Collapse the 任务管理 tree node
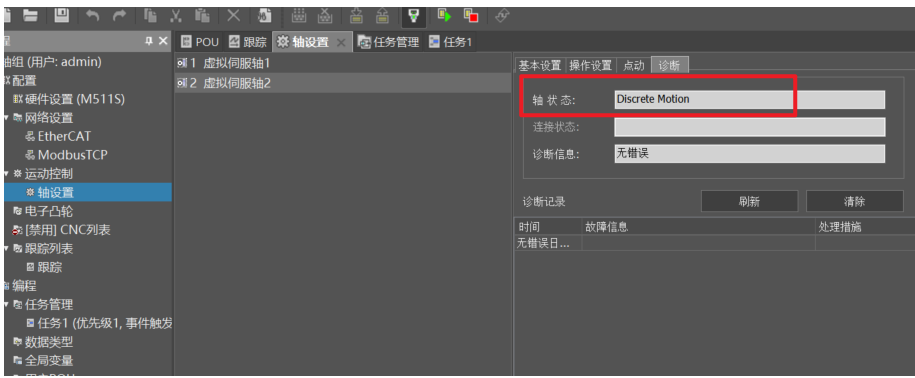 tap(6, 304)
